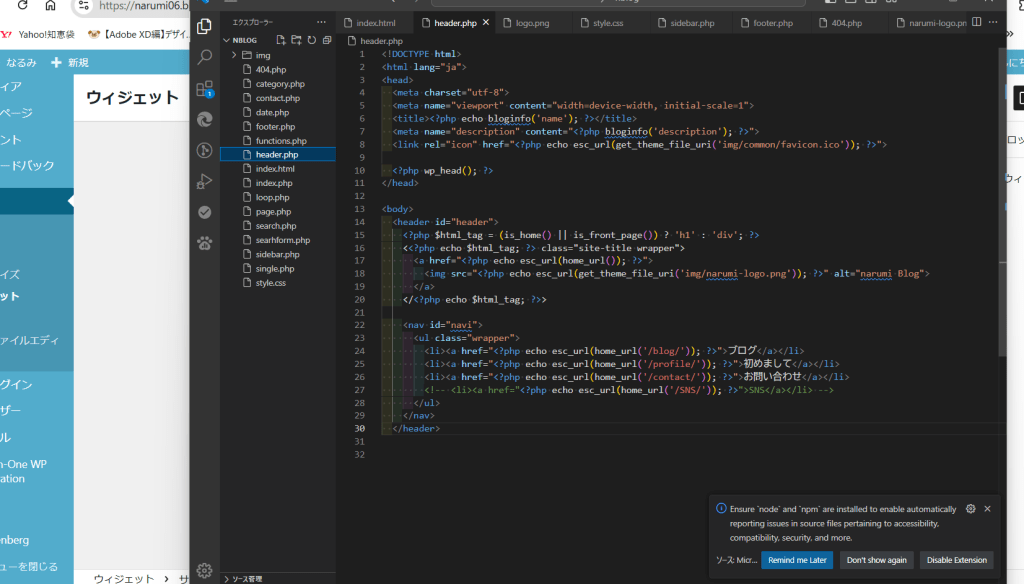Switch to the sidebar.php tab
This screenshot has width=1024, height=584.
[693, 22]
